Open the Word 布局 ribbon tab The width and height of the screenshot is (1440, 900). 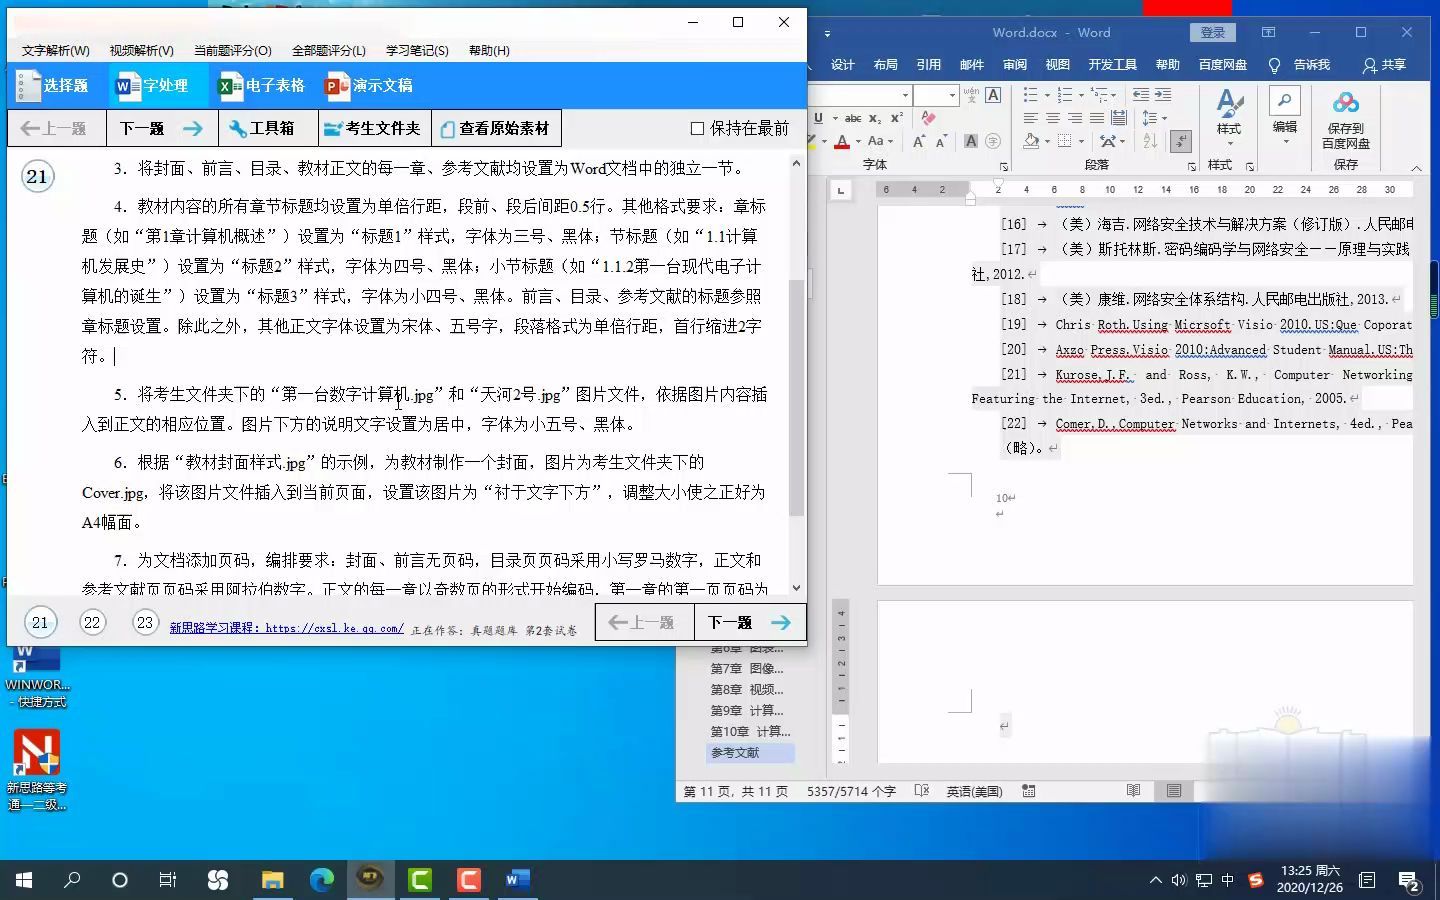886,64
